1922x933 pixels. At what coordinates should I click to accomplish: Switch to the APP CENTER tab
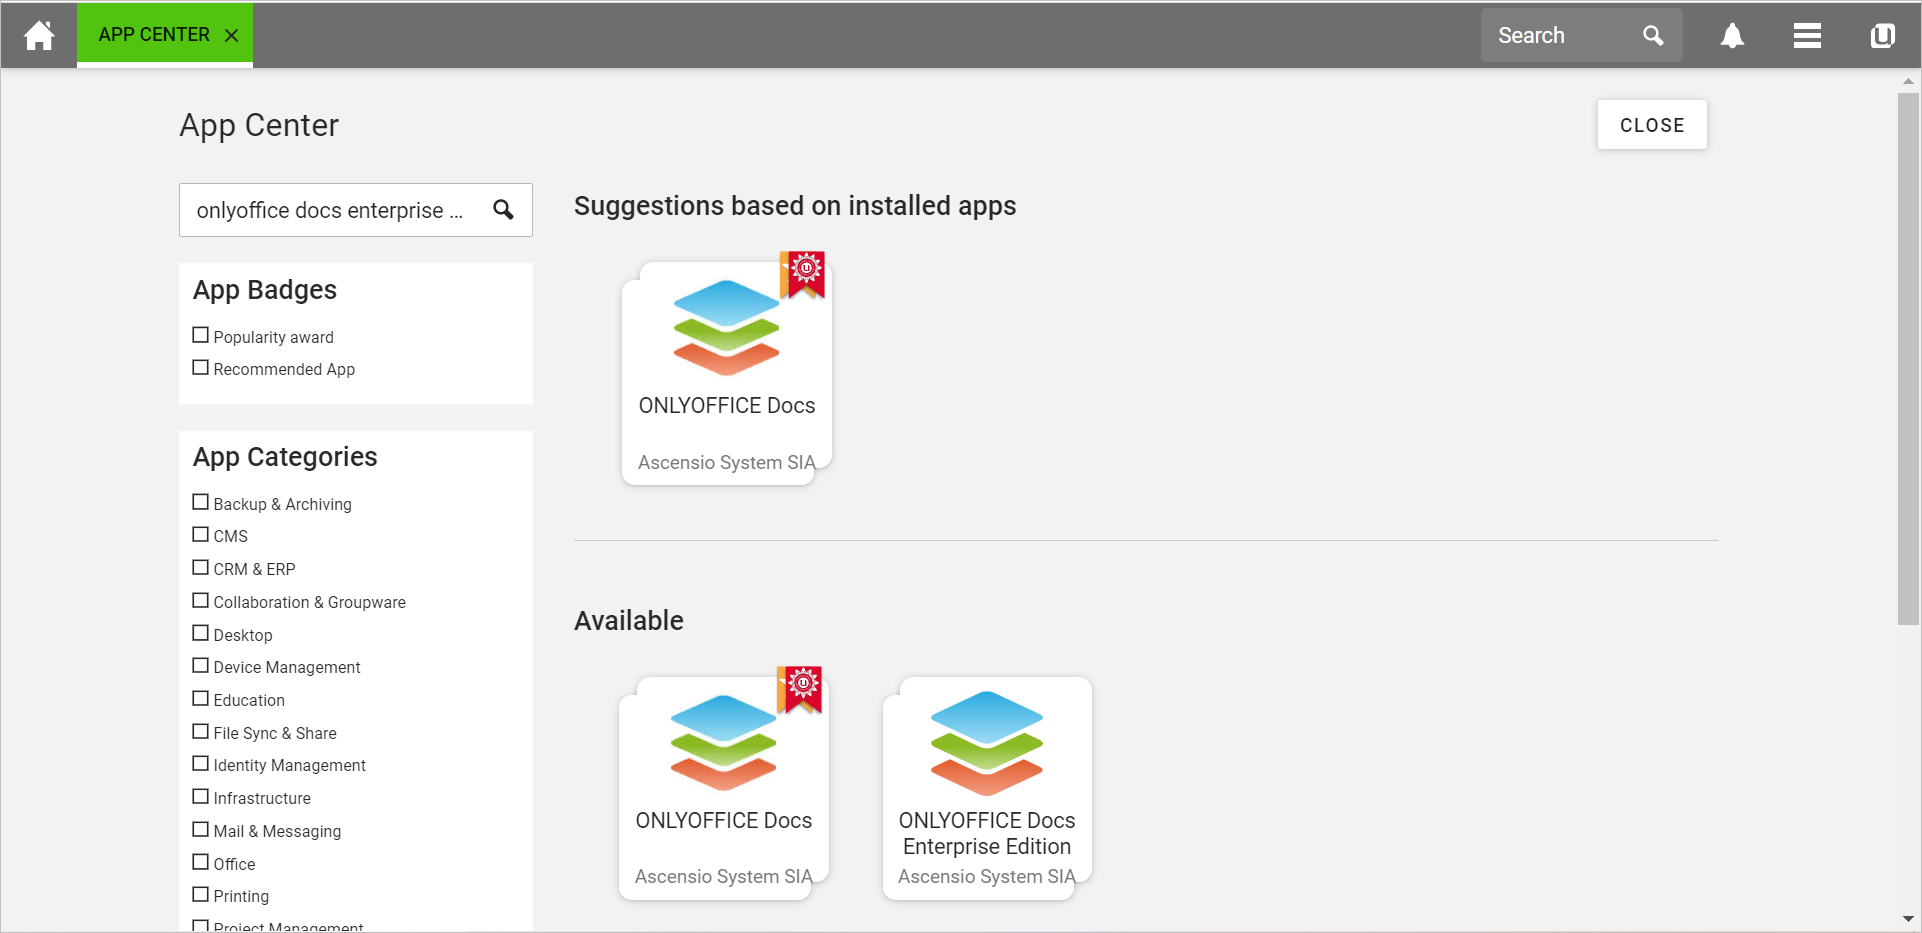click(155, 33)
